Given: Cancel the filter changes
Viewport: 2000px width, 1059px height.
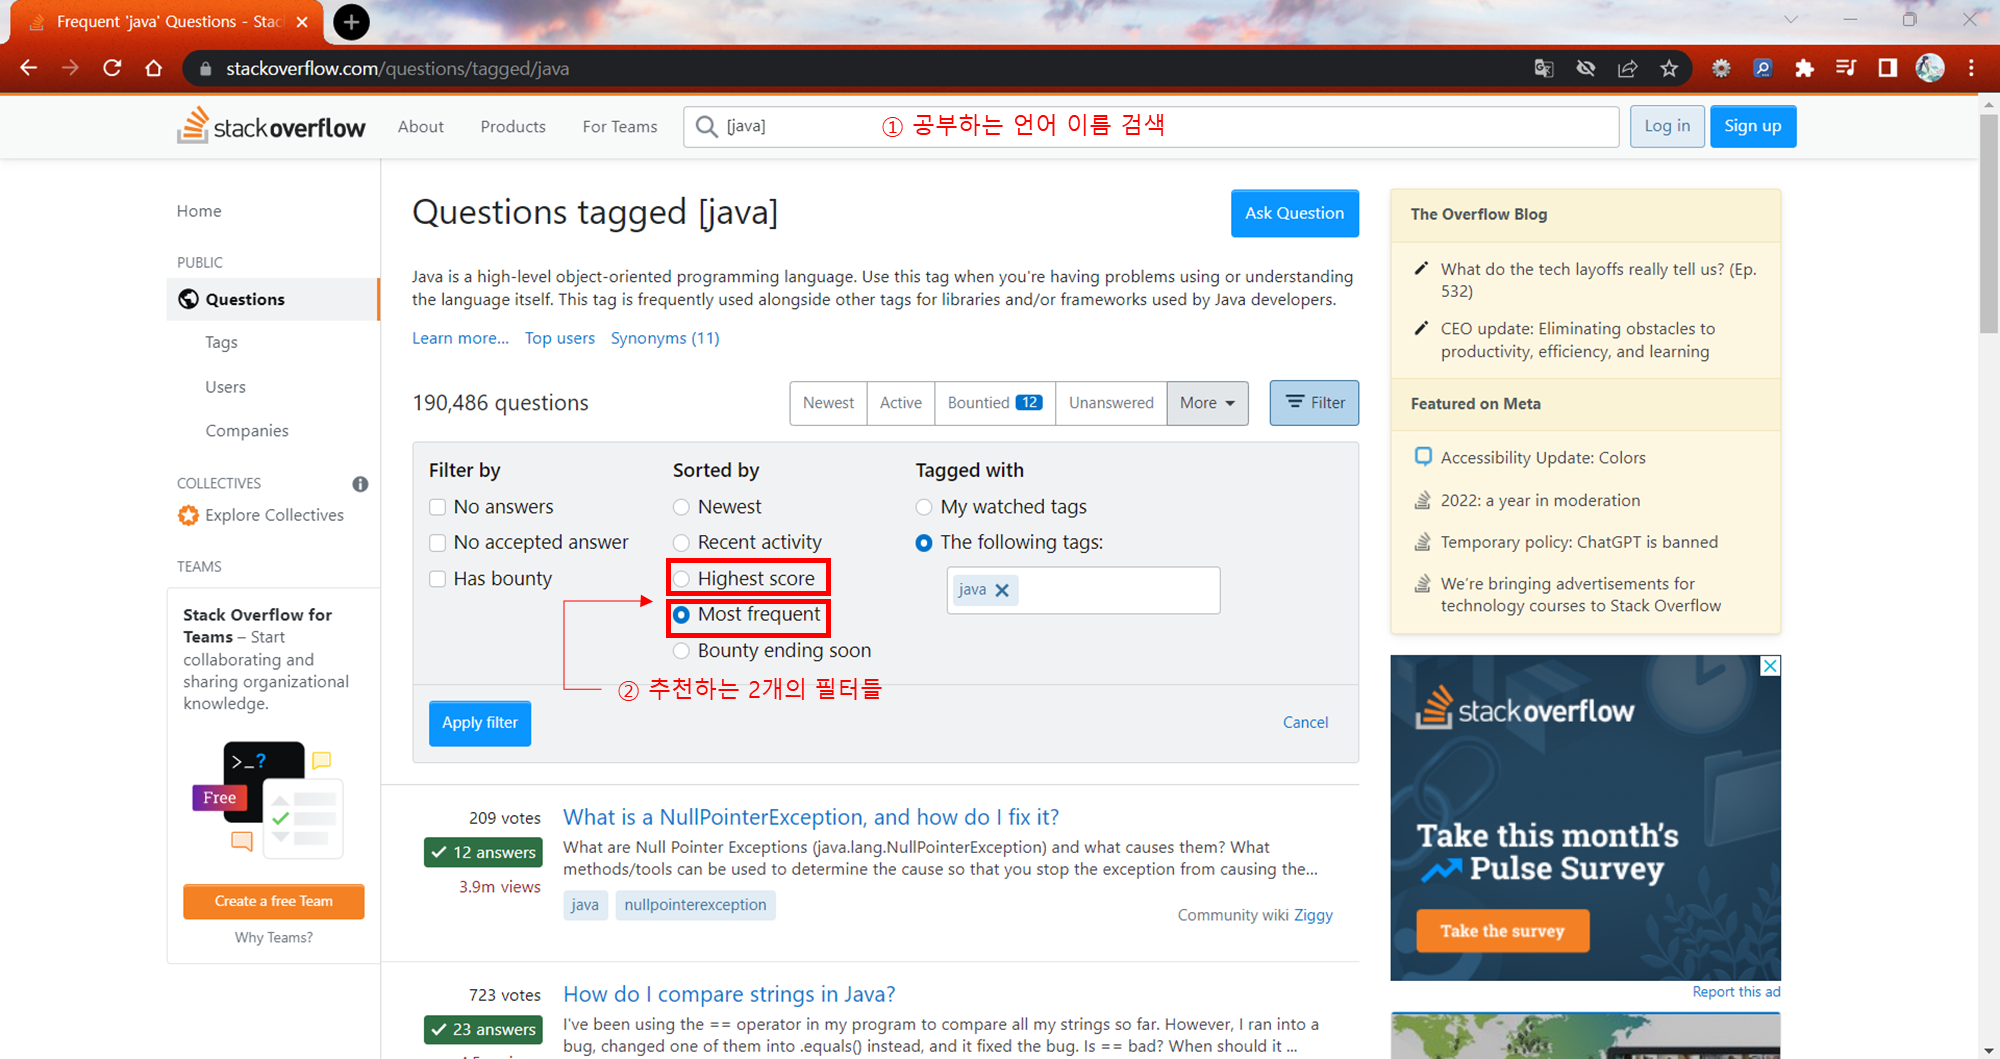Looking at the screenshot, I should pyautogui.click(x=1305, y=722).
